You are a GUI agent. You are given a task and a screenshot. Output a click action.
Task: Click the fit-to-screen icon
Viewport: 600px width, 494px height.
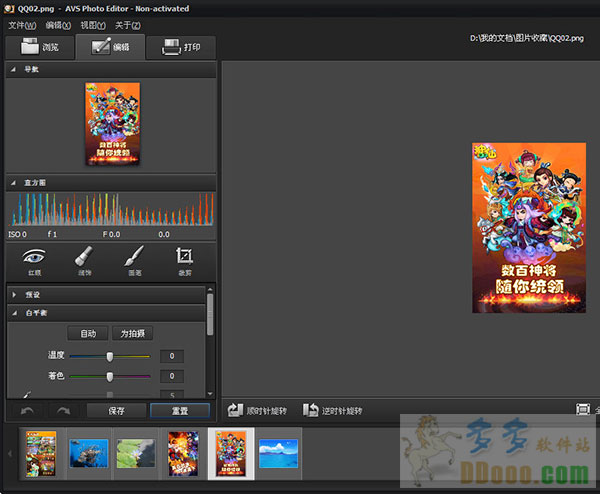click(x=583, y=409)
